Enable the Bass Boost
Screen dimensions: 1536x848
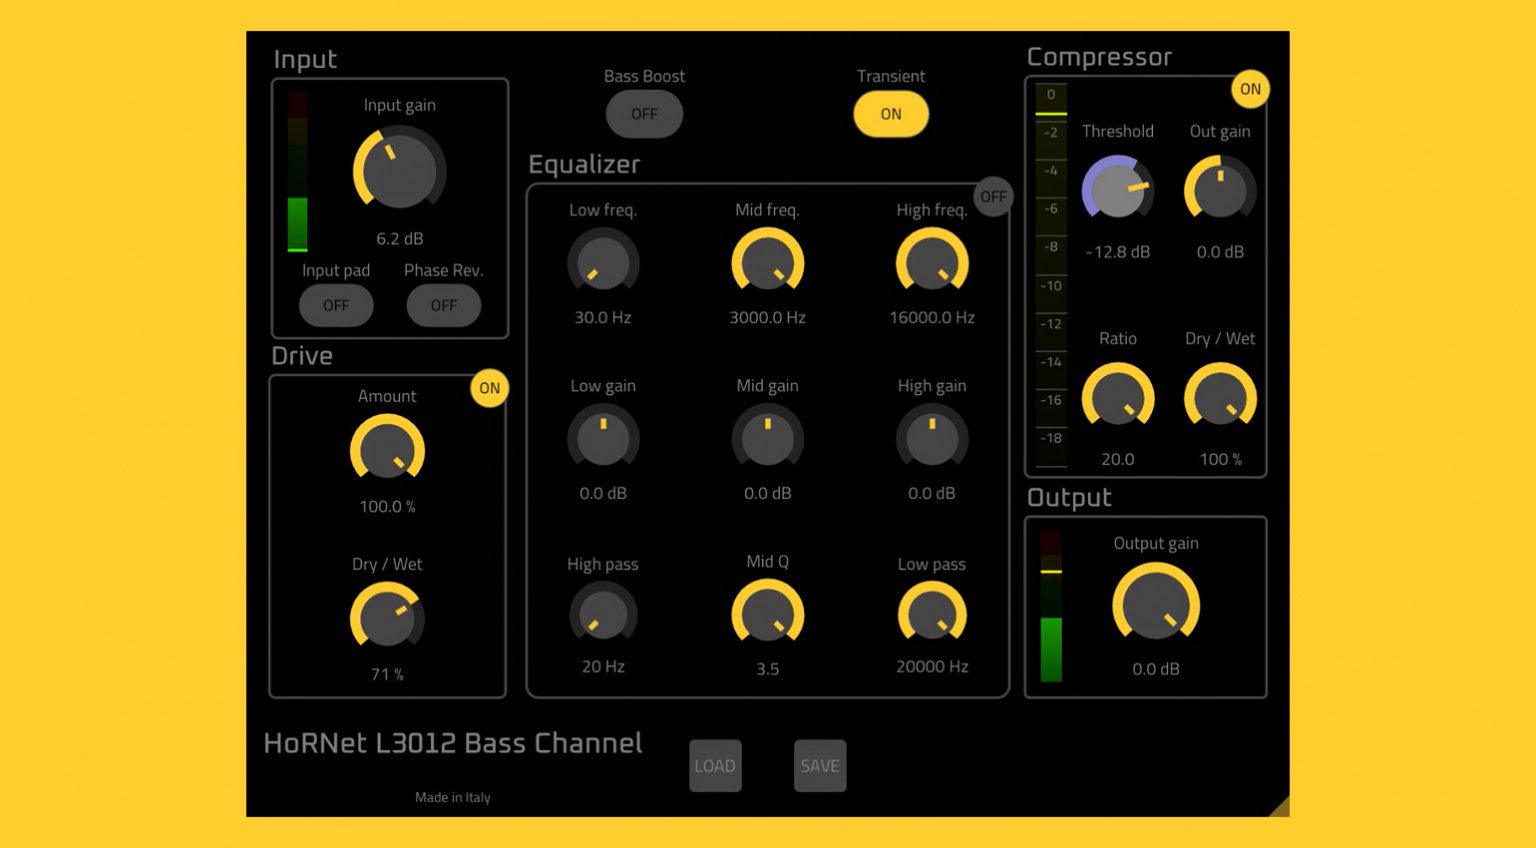(x=643, y=114)
